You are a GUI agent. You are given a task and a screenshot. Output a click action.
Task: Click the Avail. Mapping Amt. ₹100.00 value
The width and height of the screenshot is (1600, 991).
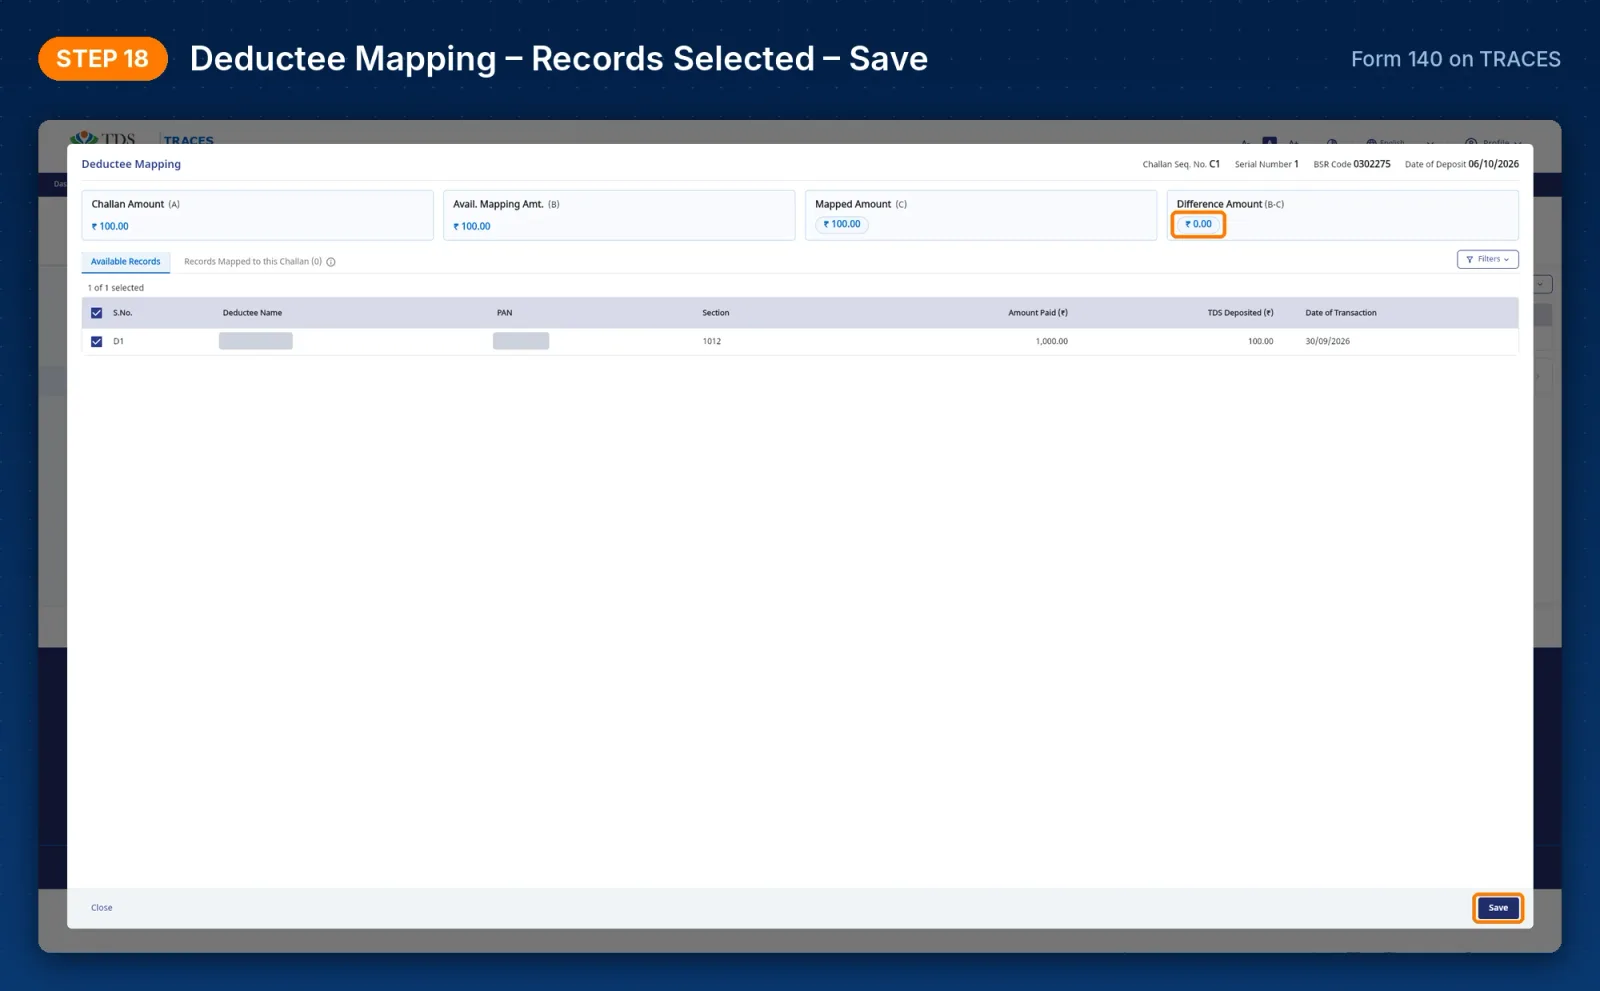472,227
